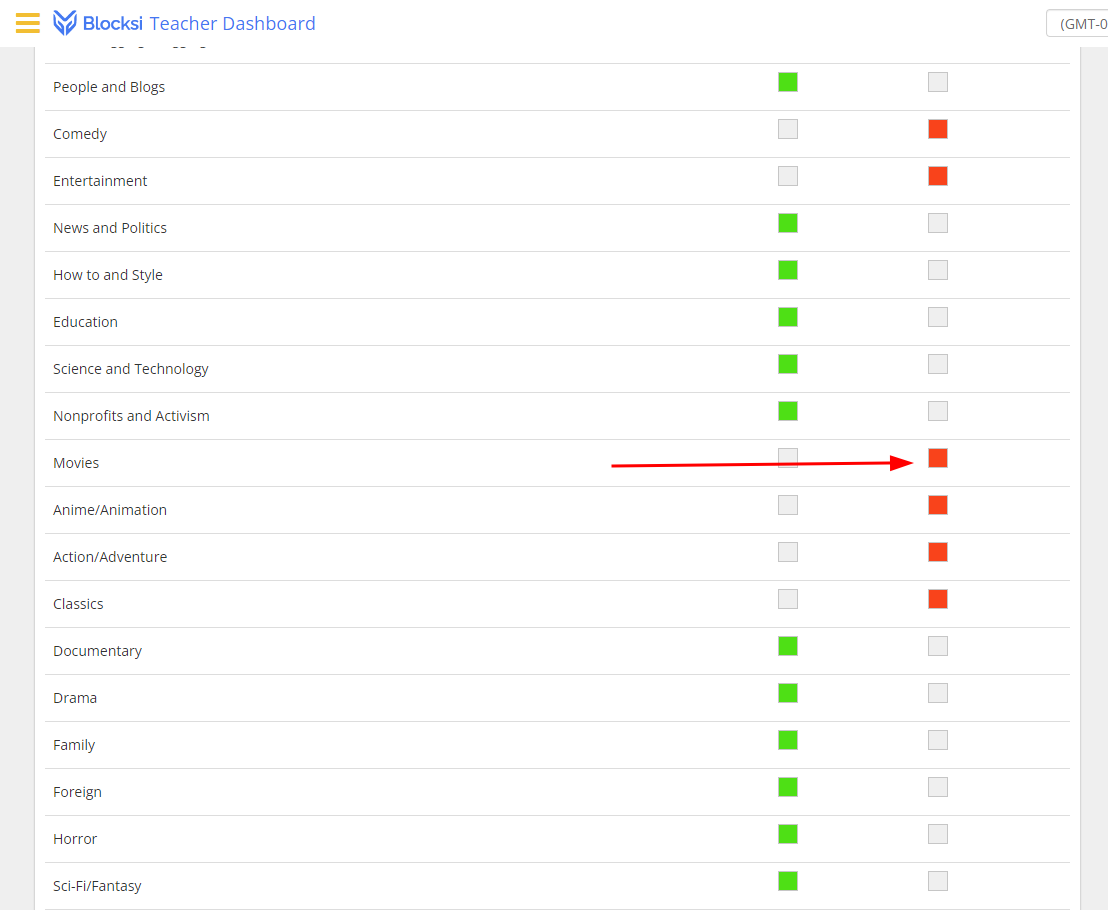Image resolution: width=1108 pixels, height=910 pixels.
Task: Check the gray box for Family
Action: pos(938,740)
